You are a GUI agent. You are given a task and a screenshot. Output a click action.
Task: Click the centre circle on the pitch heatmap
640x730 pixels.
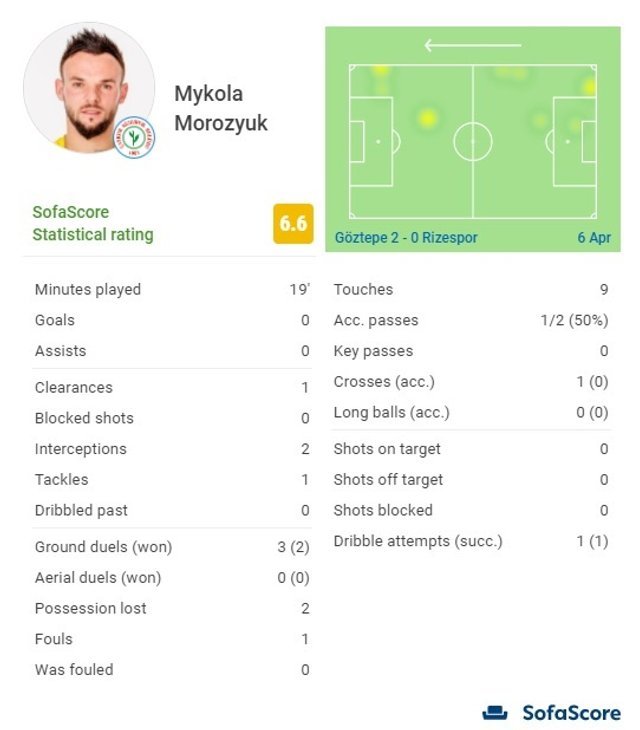(x=472, y=142)
